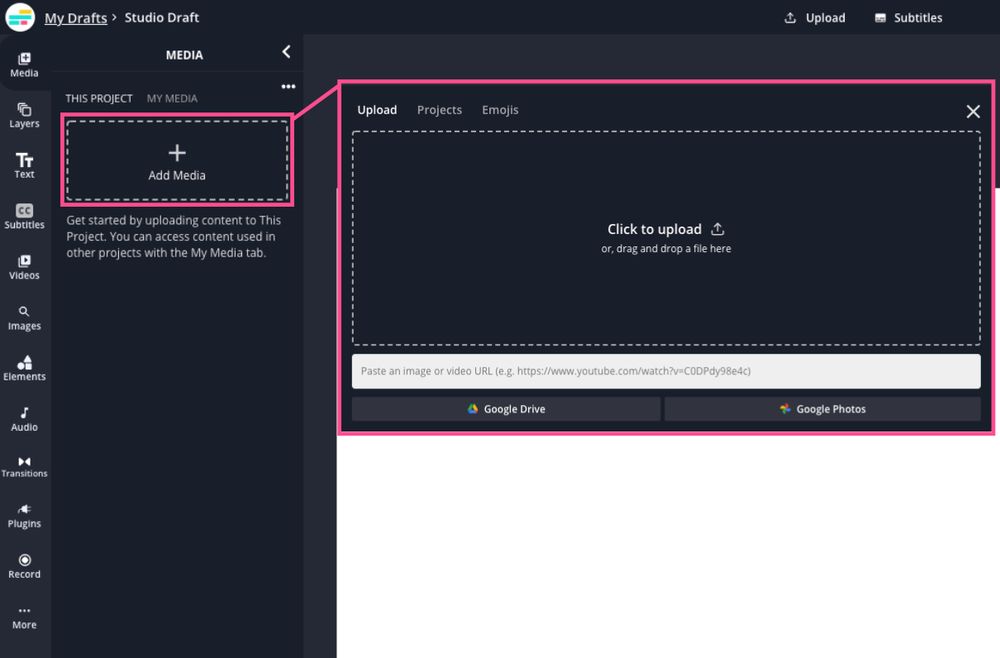Expand the More sidebar options

(x=24, y=616)
